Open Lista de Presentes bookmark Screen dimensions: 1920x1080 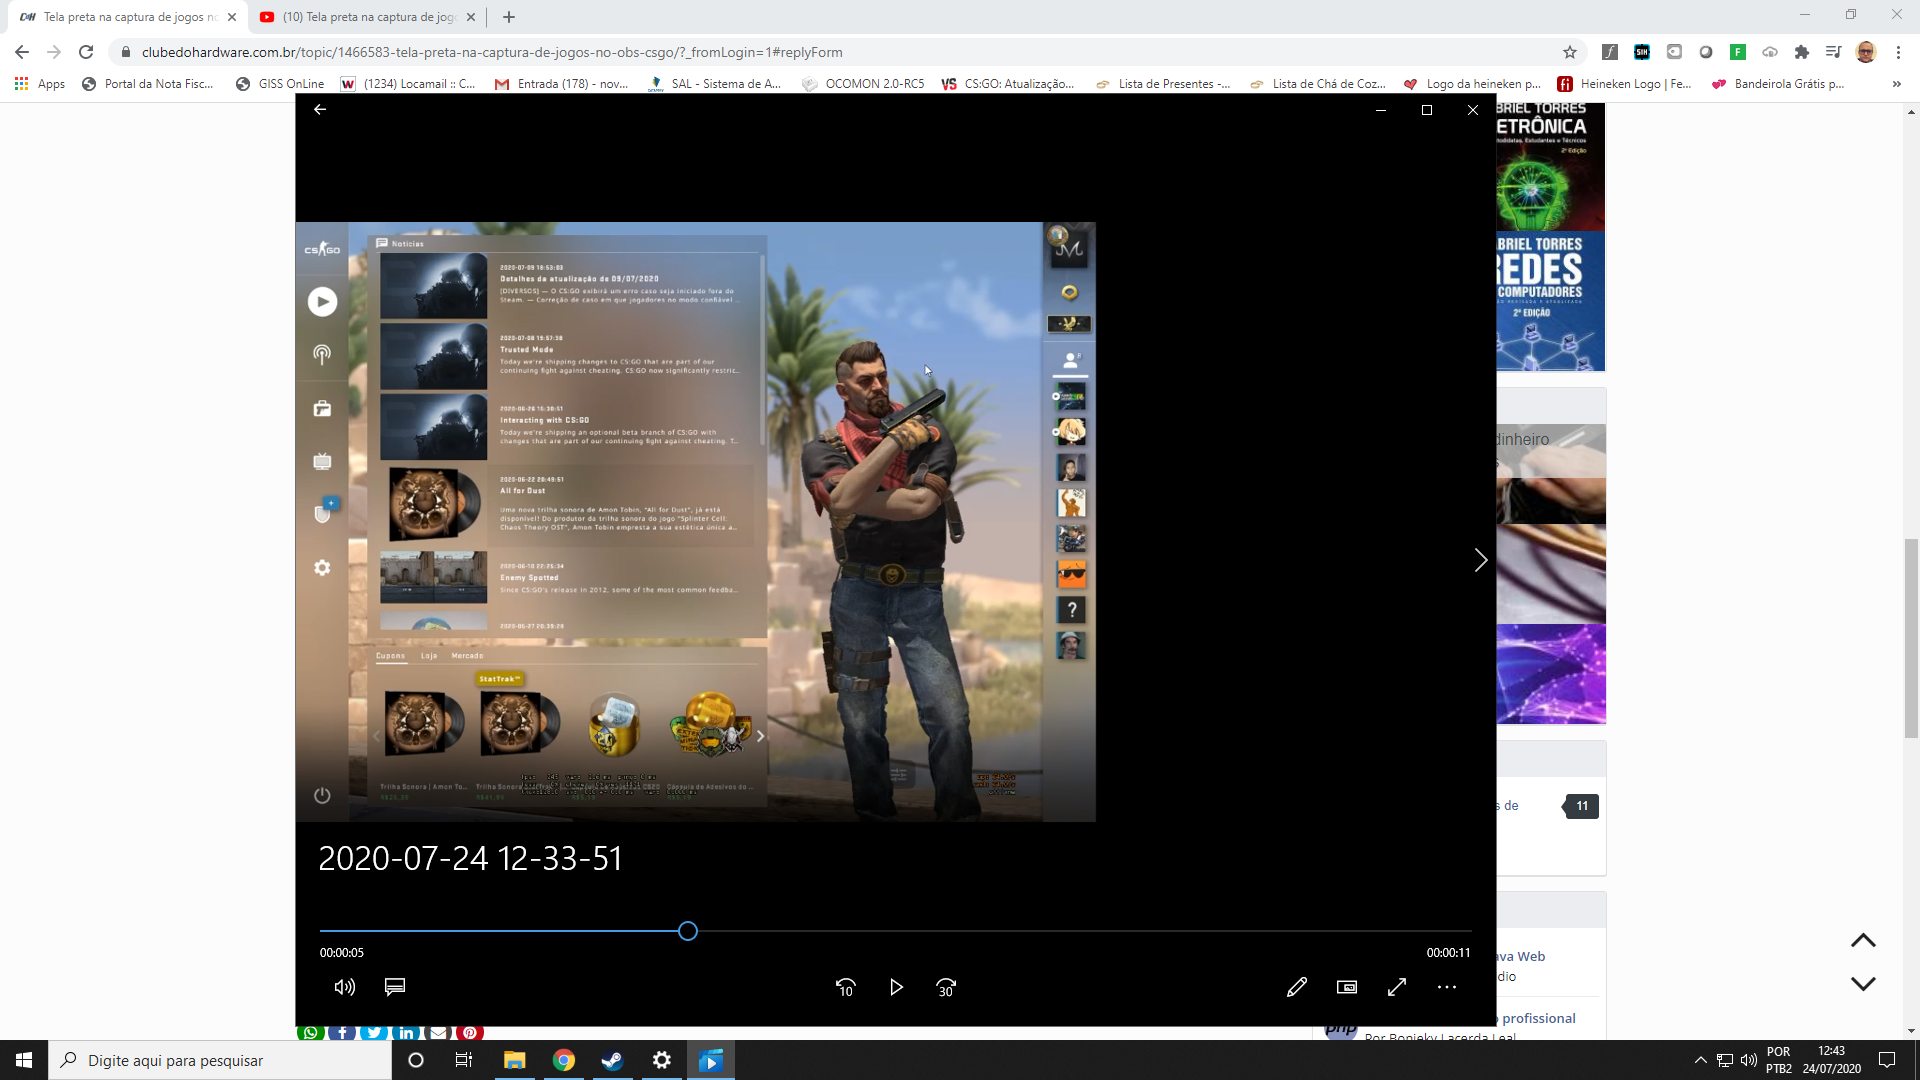coord(1164,84)
